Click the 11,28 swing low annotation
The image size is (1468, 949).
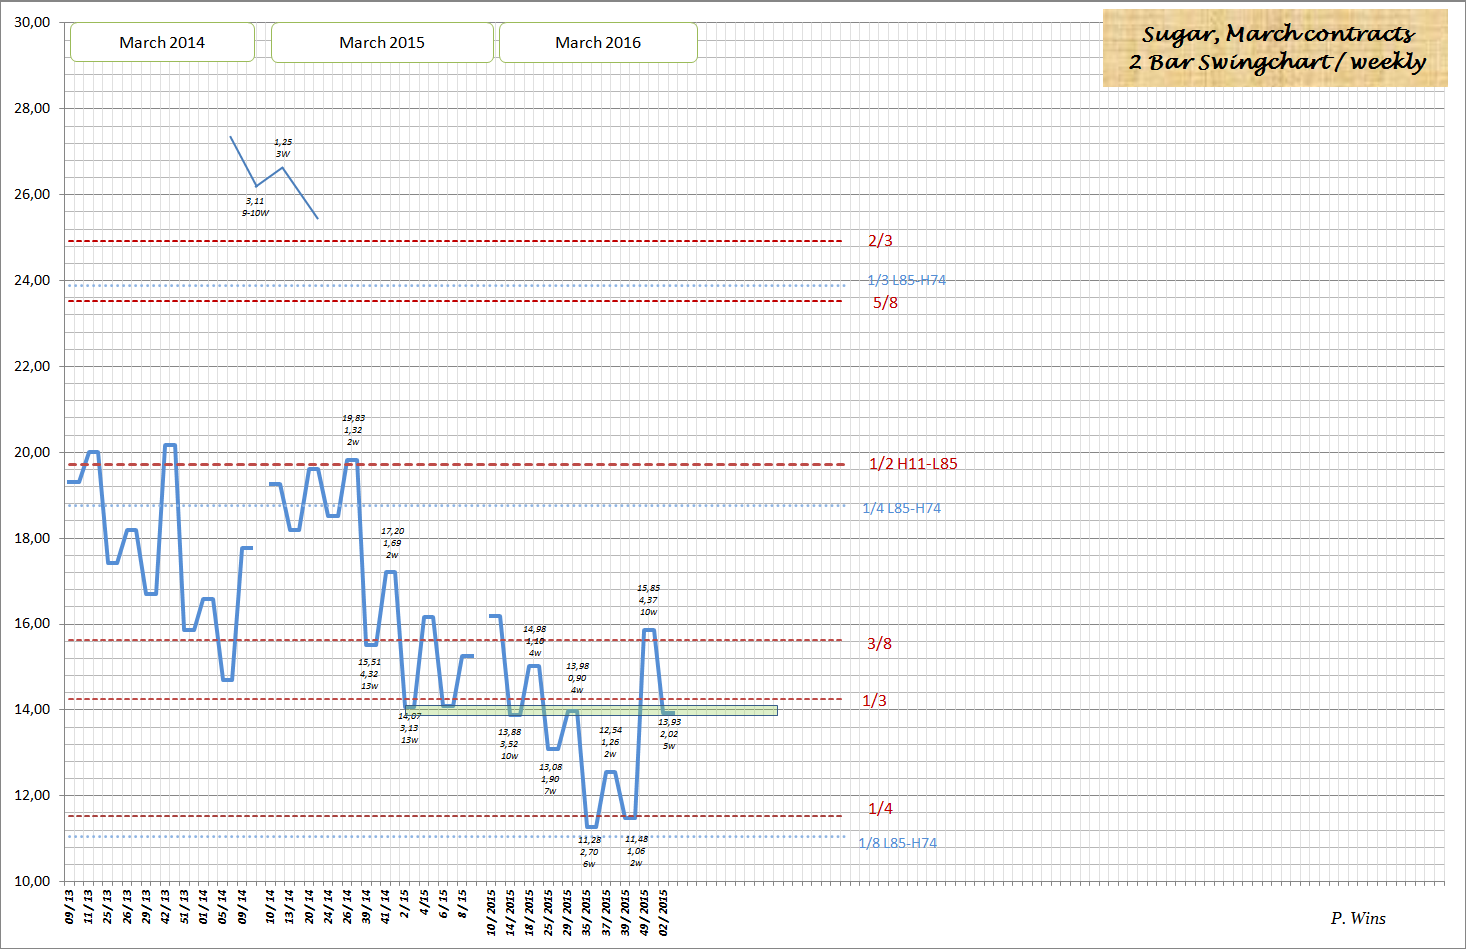[590, 852]
